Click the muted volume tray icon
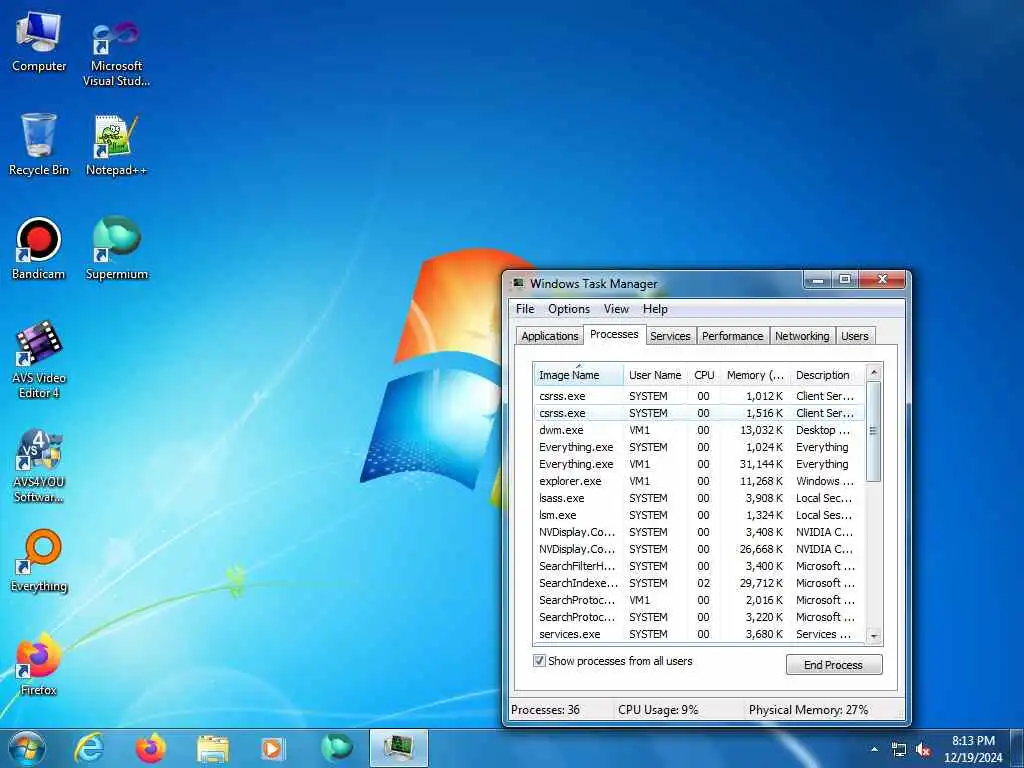 pyautogui.click(x=923, y=750)
